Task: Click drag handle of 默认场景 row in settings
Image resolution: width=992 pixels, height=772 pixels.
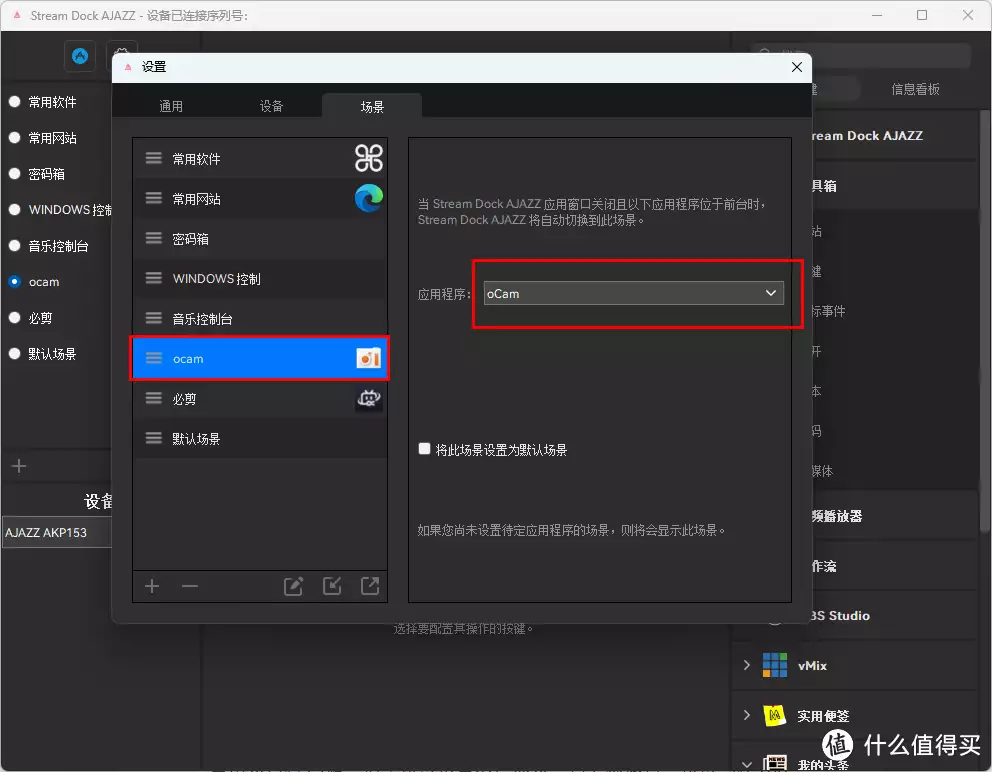Action: (154, 438)
